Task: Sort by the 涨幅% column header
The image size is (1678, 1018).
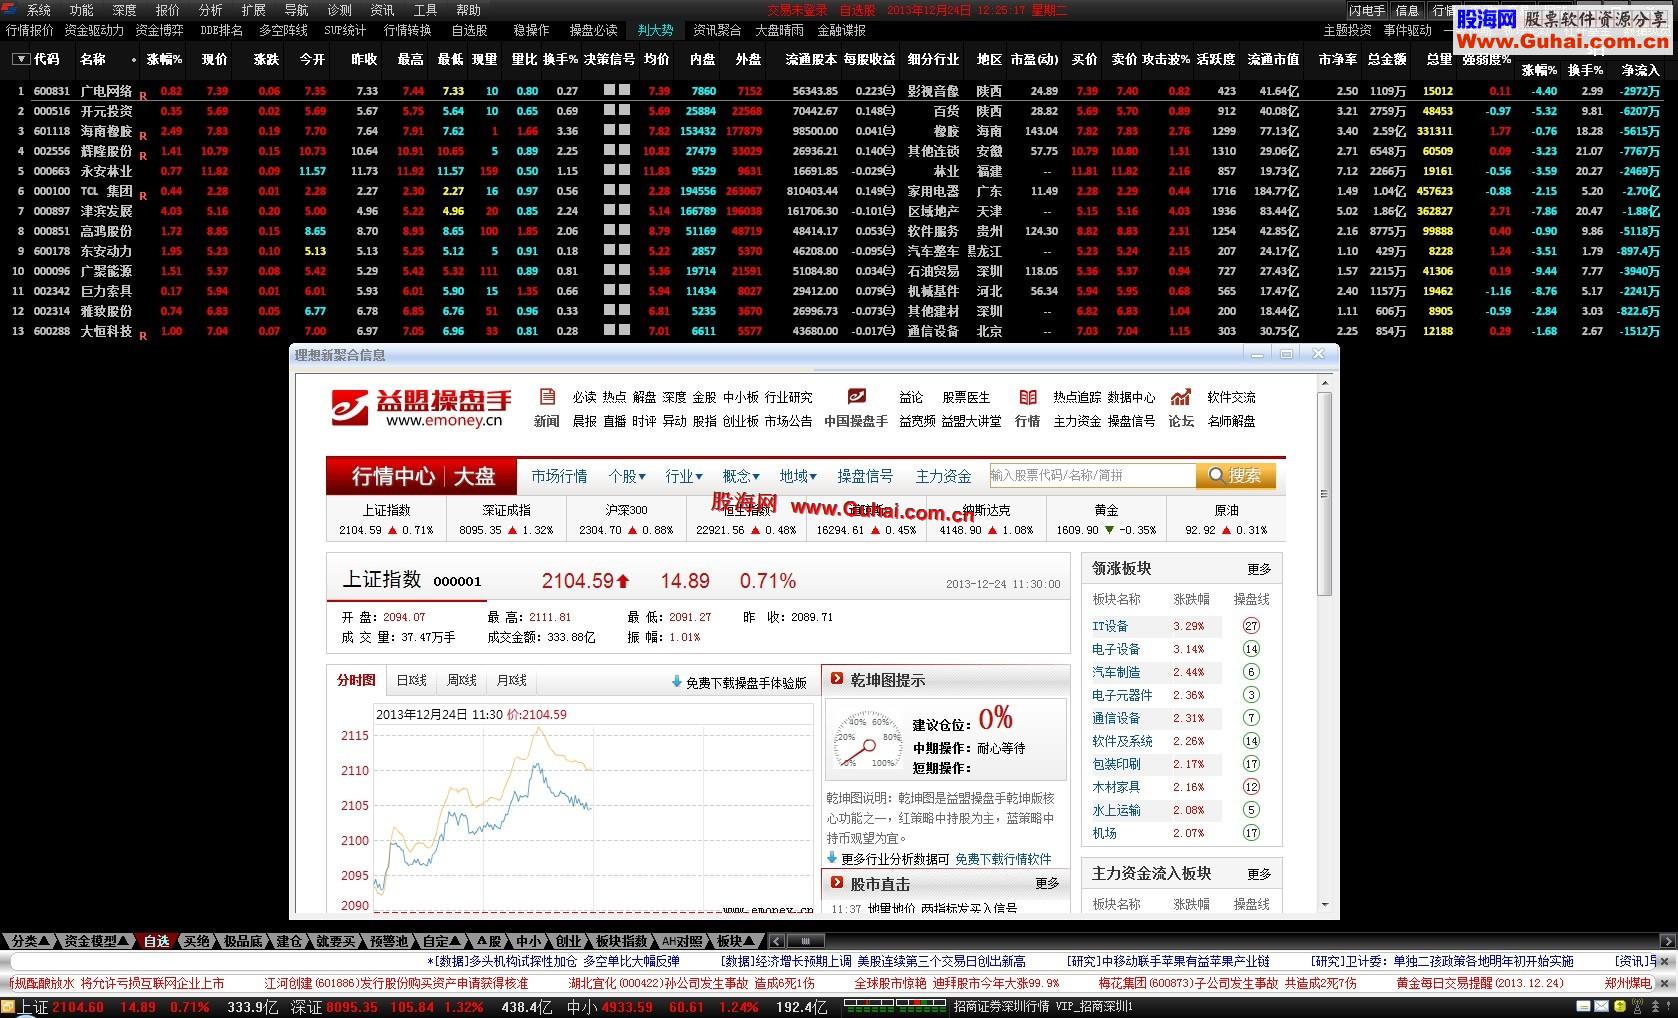Action: click(164, 59)
